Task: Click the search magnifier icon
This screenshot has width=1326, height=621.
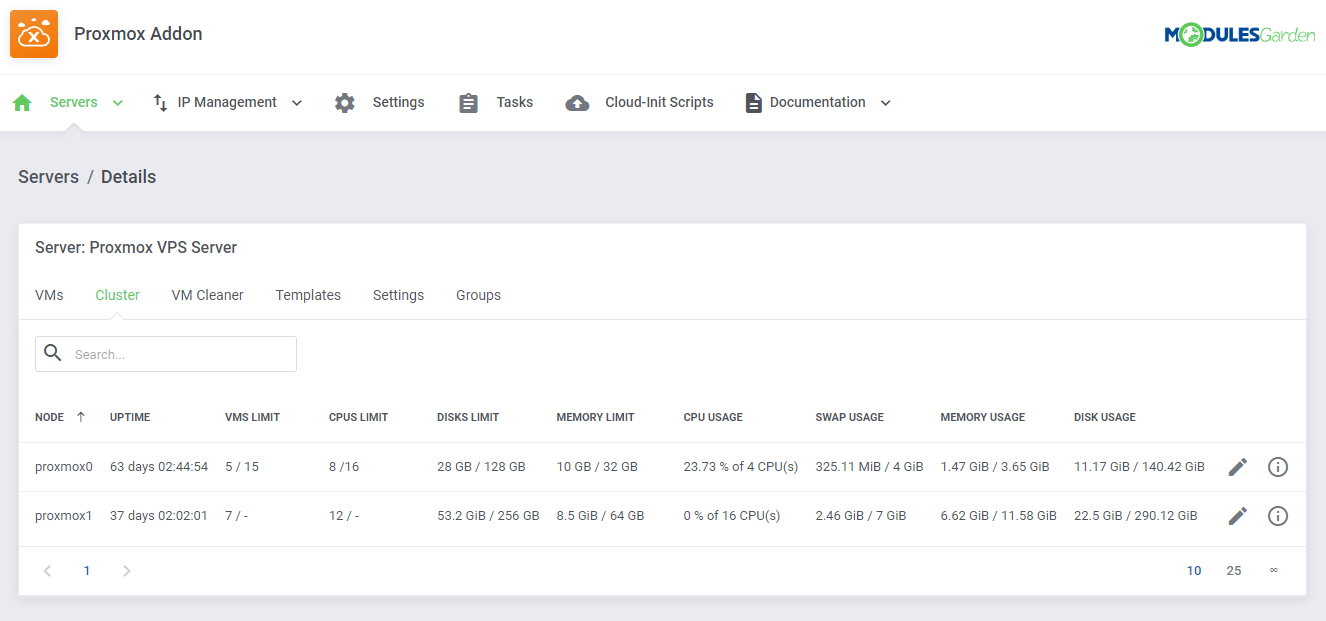Action: point(53,353)
